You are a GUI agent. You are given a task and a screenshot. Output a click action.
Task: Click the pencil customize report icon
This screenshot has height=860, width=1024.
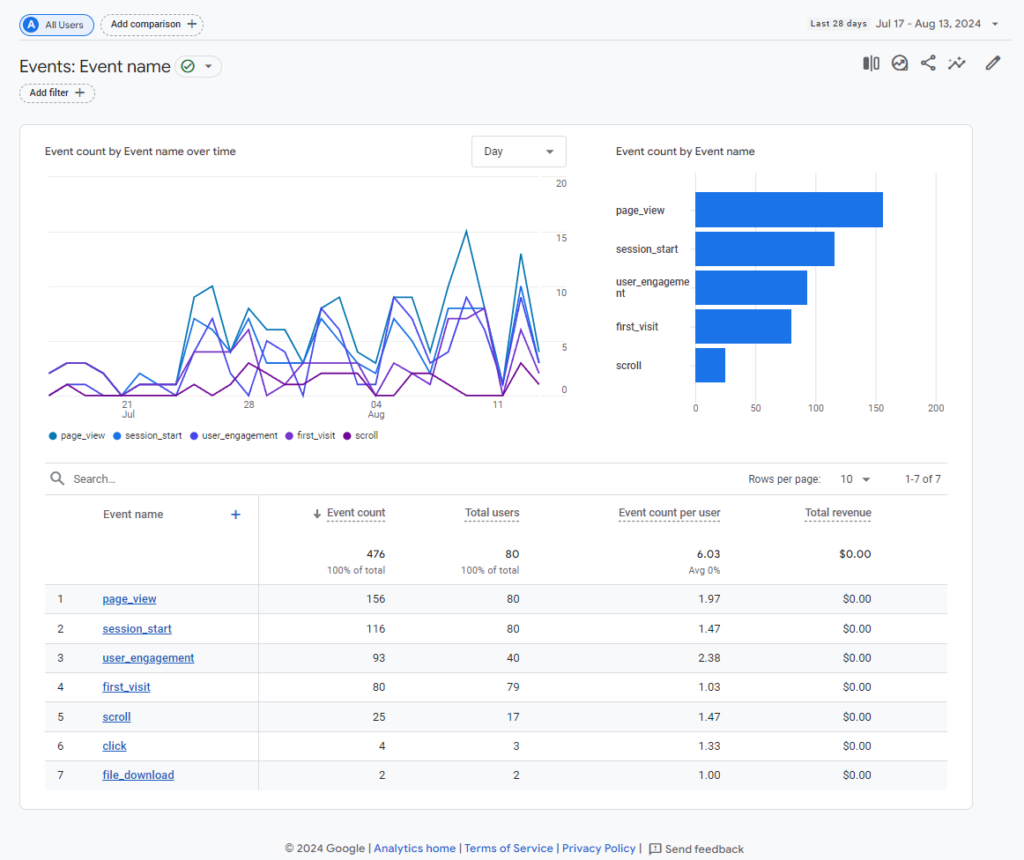tap(992, 64)
